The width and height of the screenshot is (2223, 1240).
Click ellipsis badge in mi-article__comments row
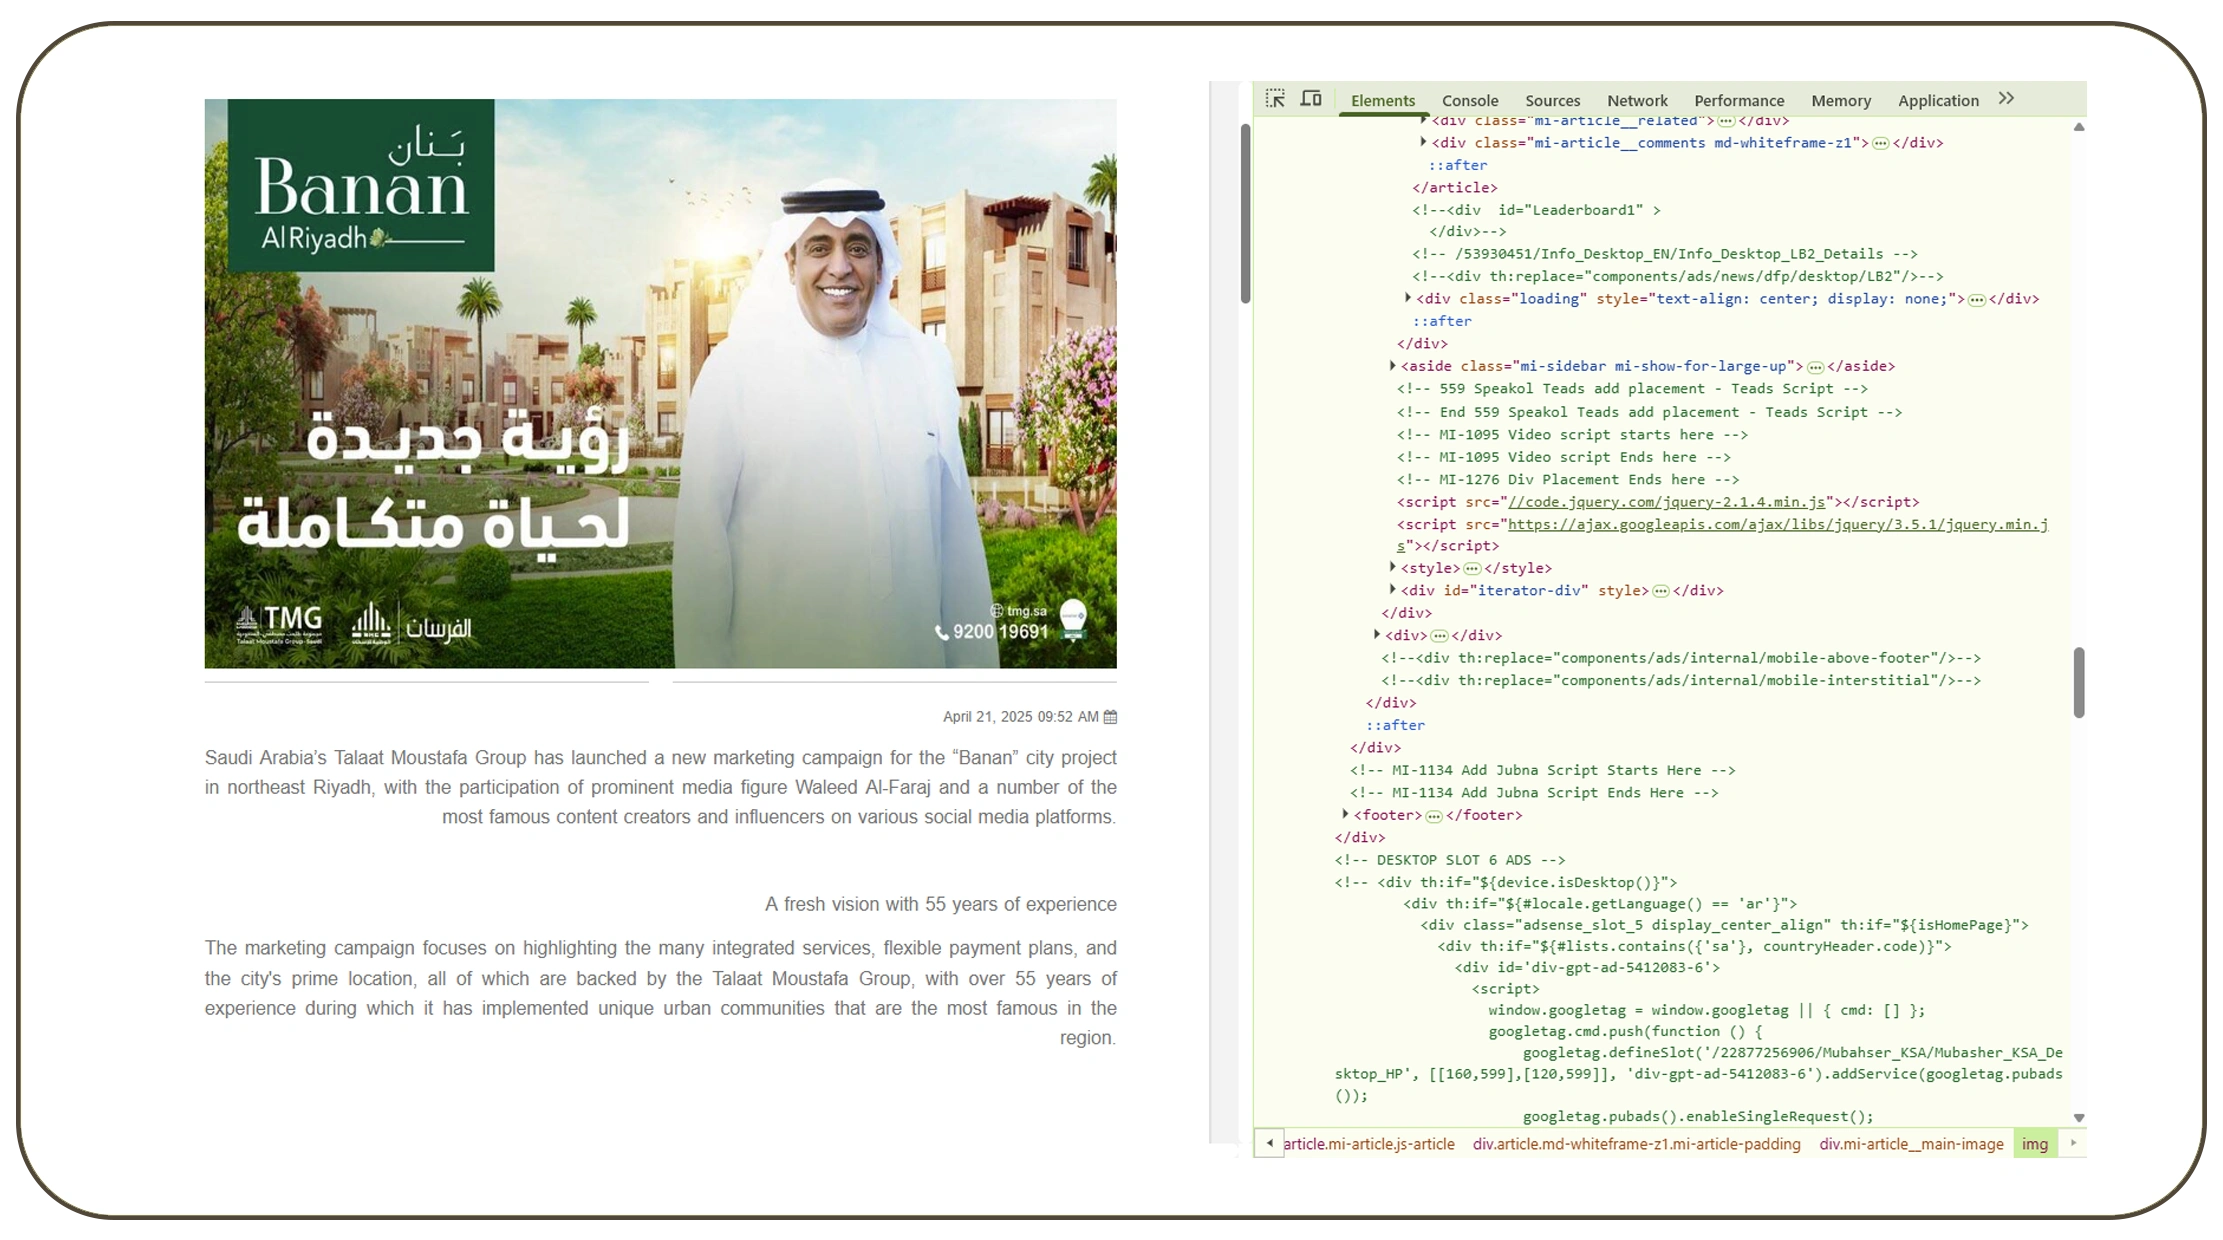point(1880,144)
